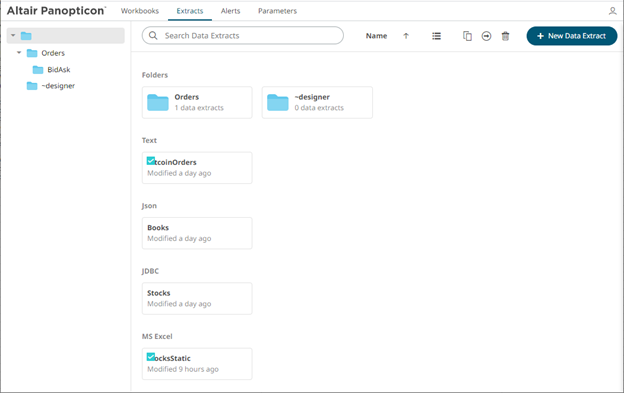The image size is (624, 393).
Task: Open the Name sort dropdown
Action: pos(376,36)
